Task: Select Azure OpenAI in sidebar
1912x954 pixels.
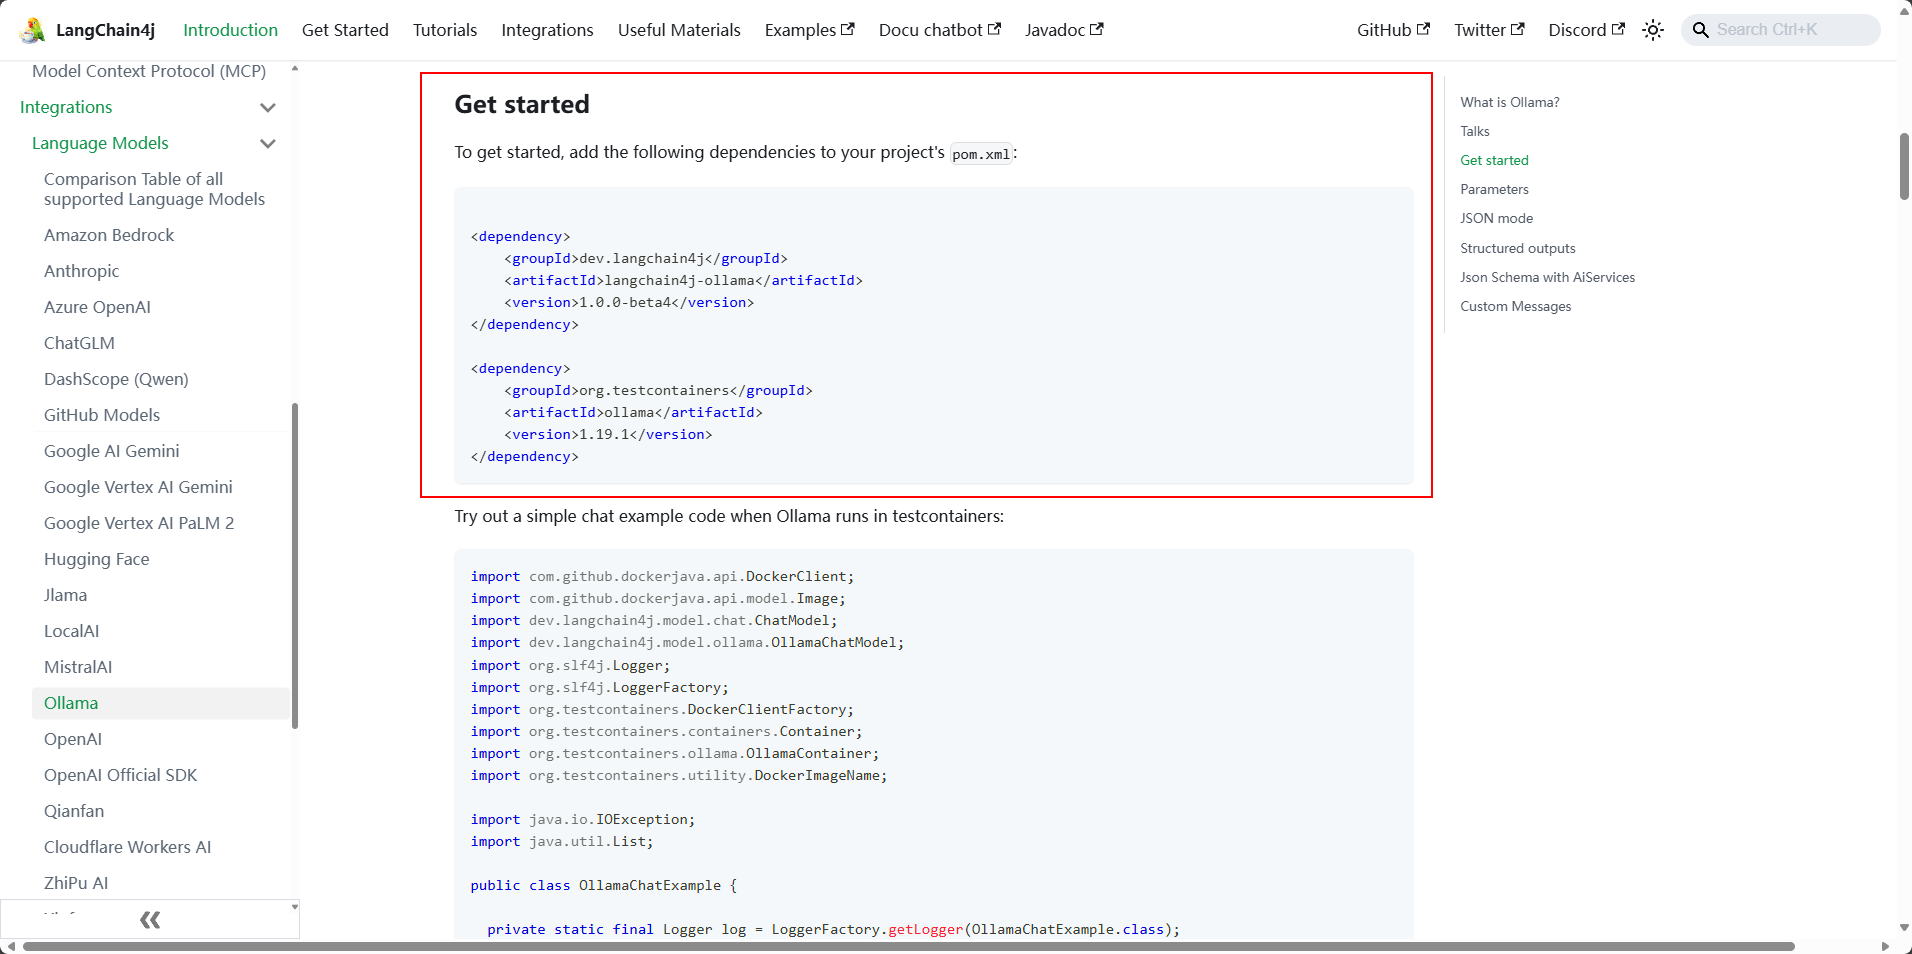Action: point(97,307)
